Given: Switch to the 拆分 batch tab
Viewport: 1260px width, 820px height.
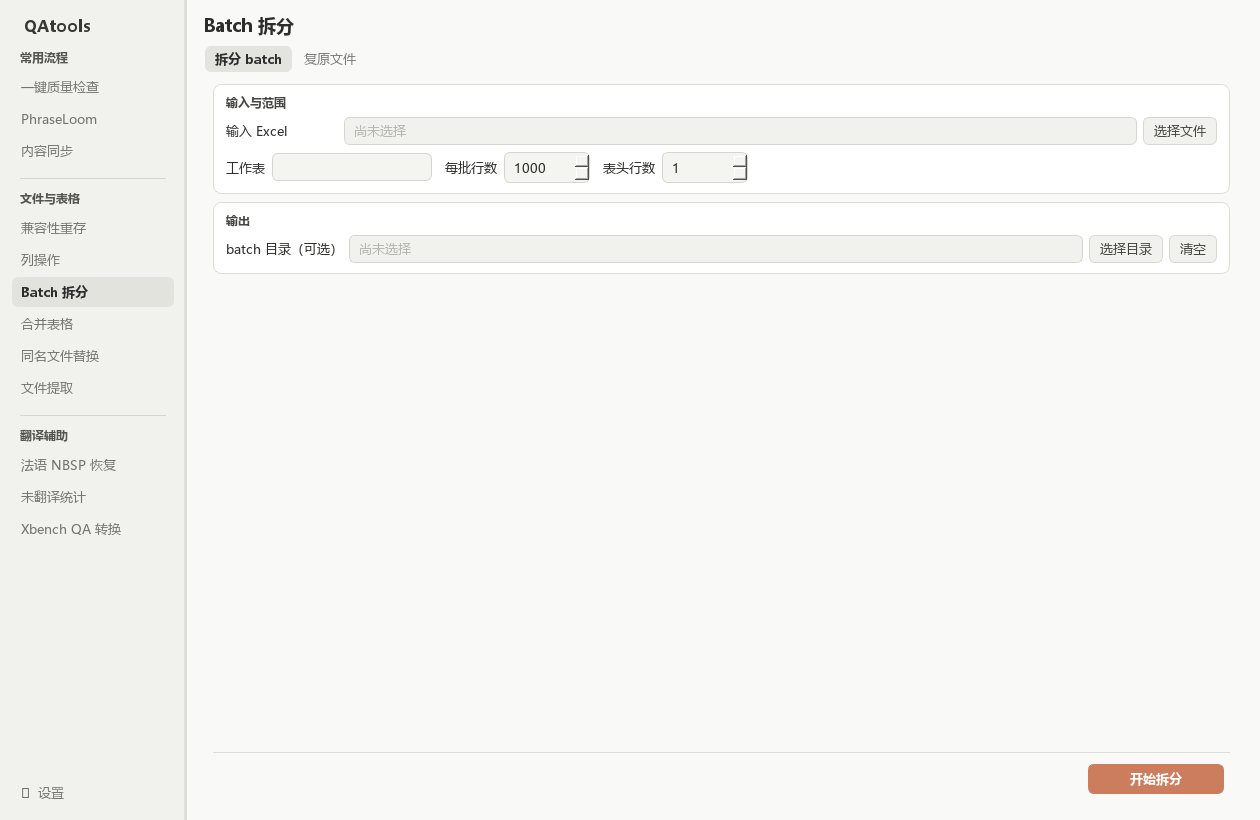Looking at the screenshot, I should [x=248, y=59].
